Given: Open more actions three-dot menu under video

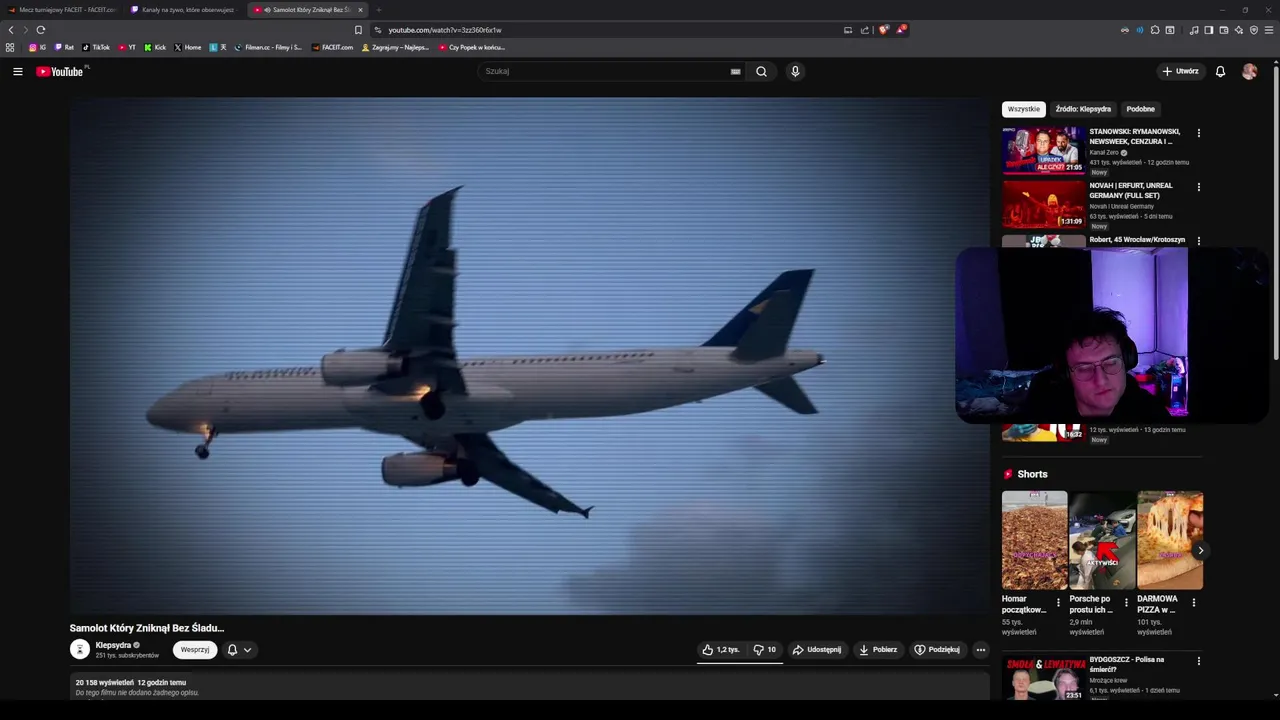Looking at the screenshot, I should tap(980, 650).
